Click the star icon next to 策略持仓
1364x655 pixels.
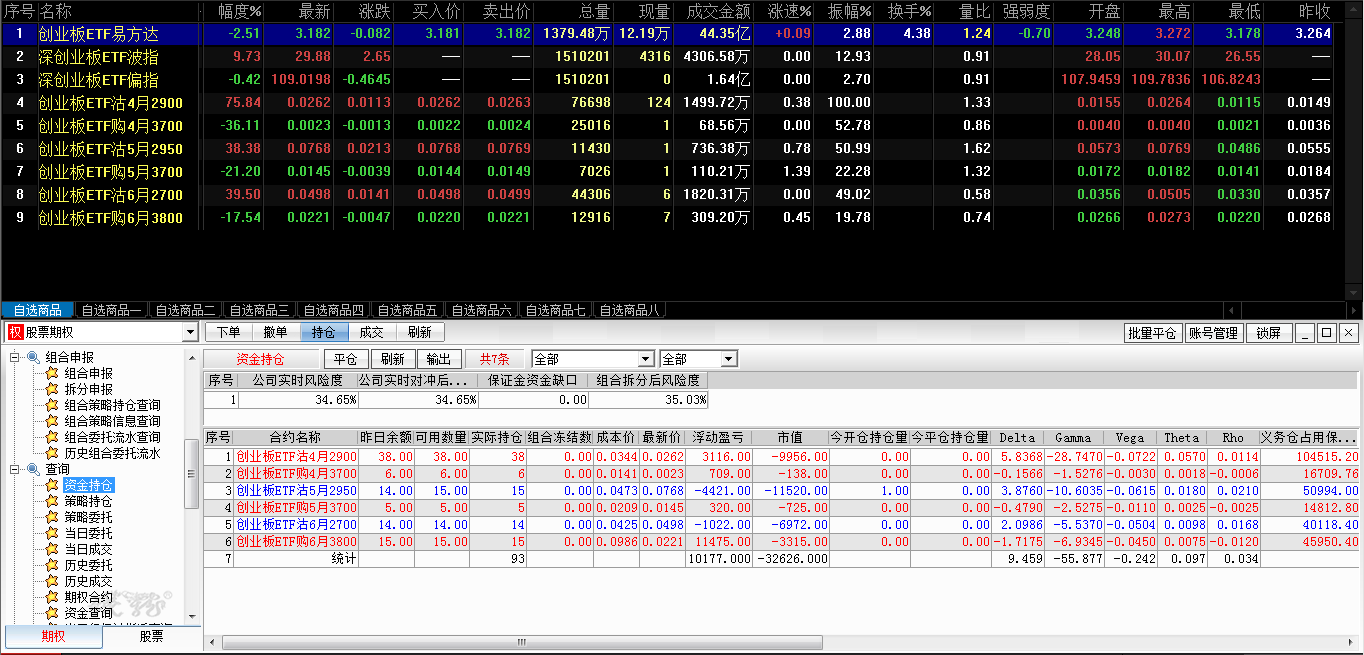click(x=52, y=501)
